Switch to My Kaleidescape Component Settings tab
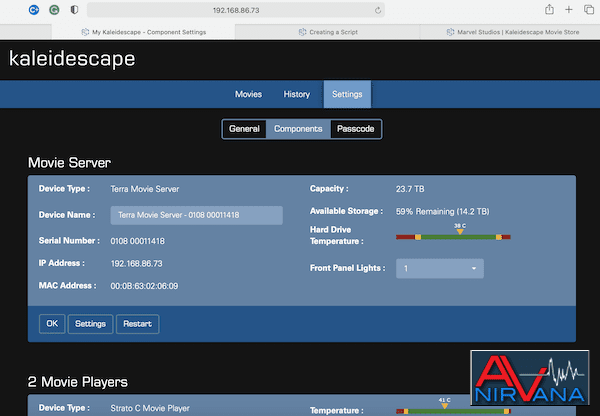Screen dimensions: 600x416 [x=143, y=32]
